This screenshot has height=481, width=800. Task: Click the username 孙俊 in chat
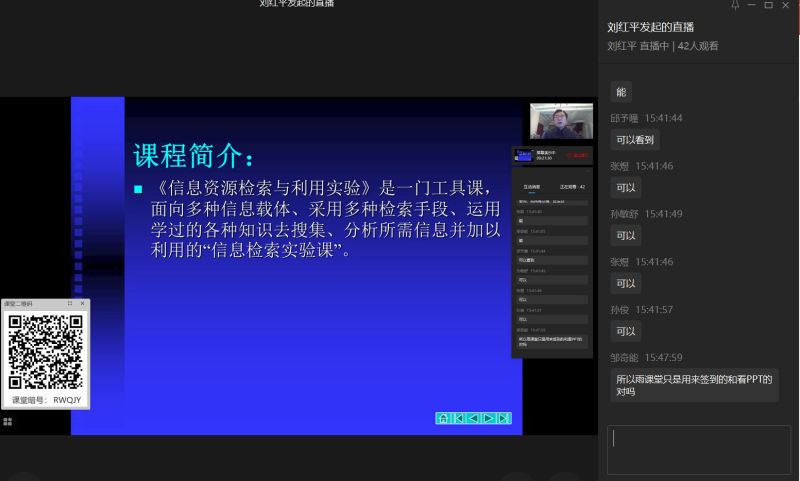pyautogui.click(x=622, y=310)
